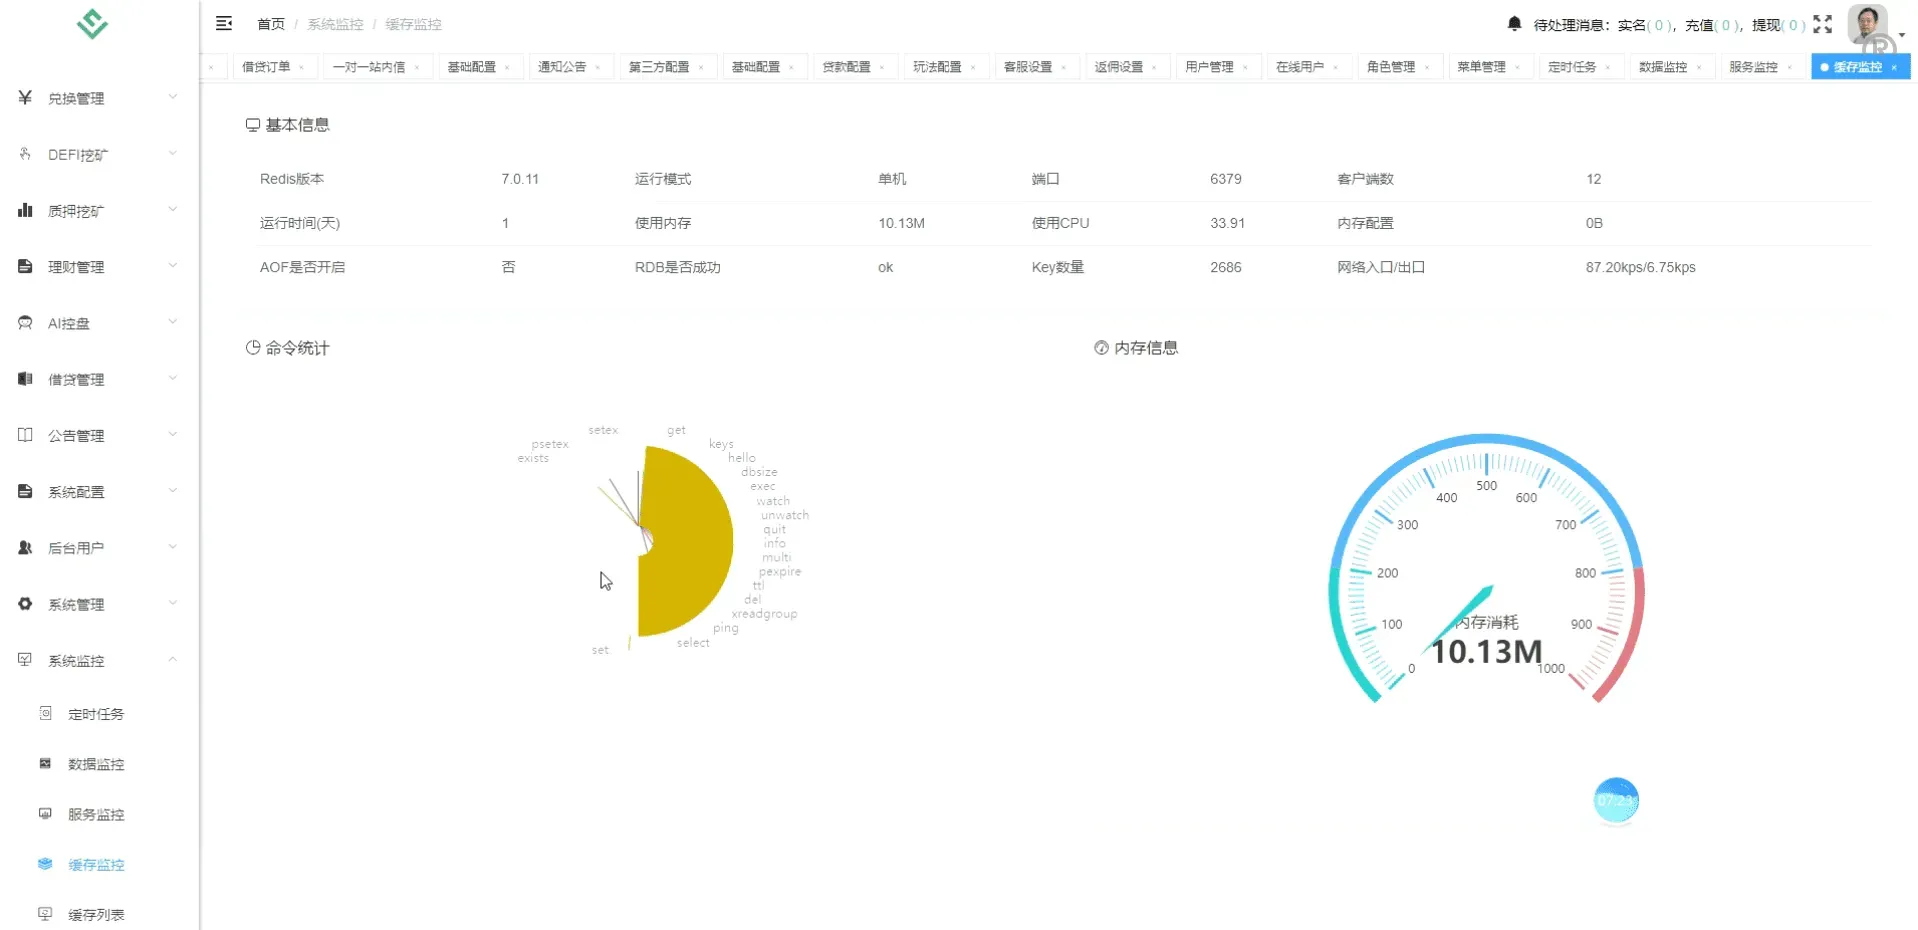Select the 定时任务 sidebar icon

click(45, 713)
